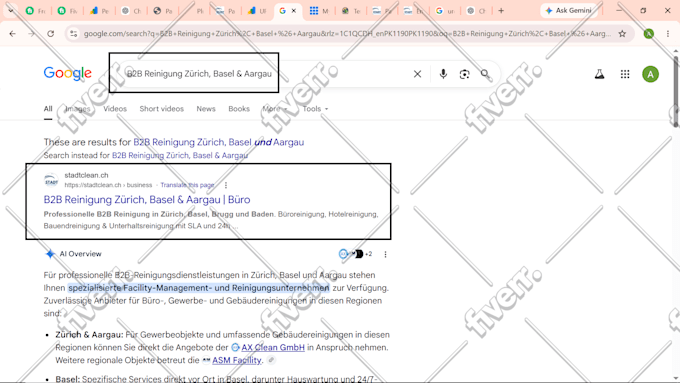Start voice search with microphone icon
Screen dimensions: 680x383
443,74
